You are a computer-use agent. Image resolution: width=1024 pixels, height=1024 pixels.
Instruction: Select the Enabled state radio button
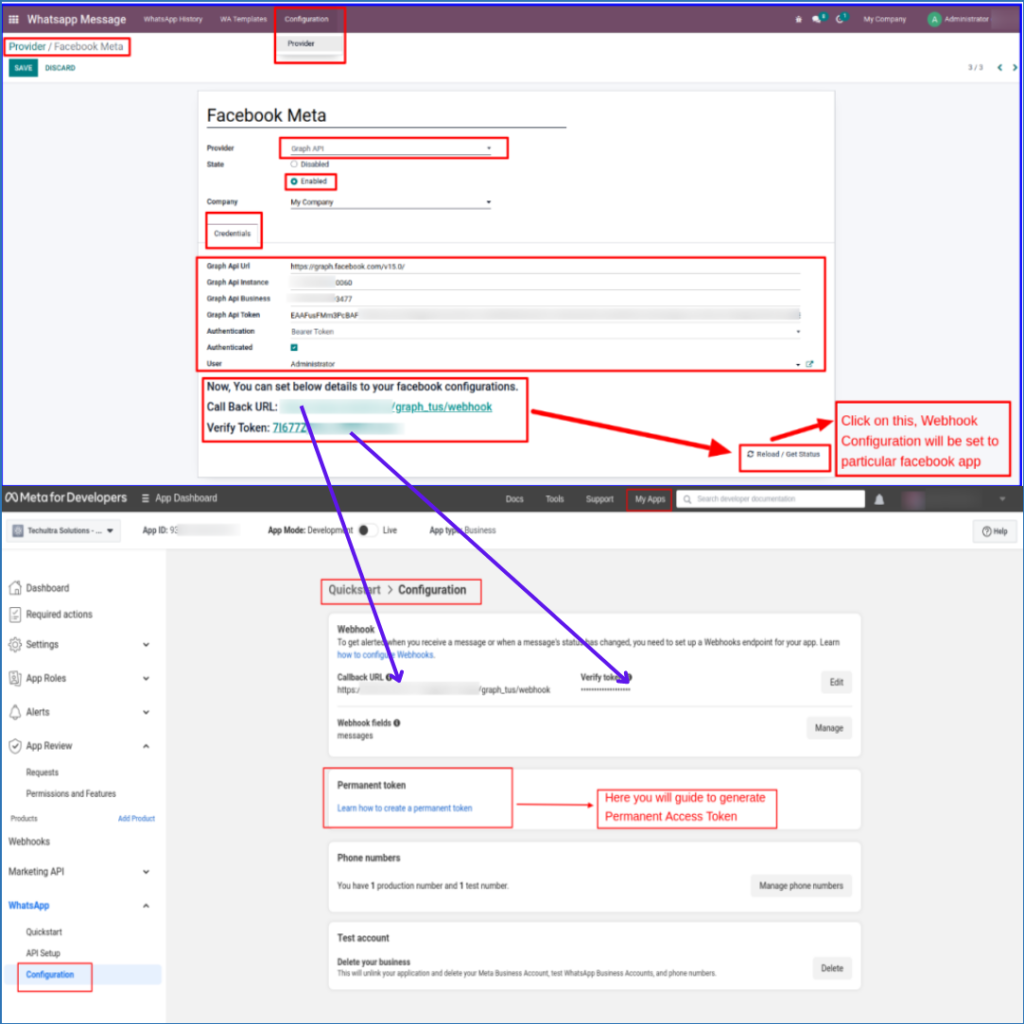tap(294, 182)
